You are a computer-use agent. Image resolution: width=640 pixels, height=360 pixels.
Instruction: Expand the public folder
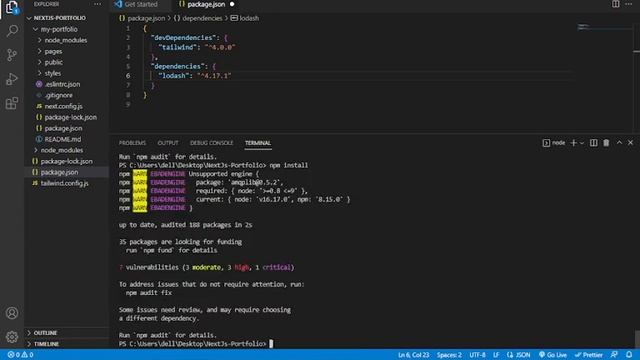pos(53,62)
